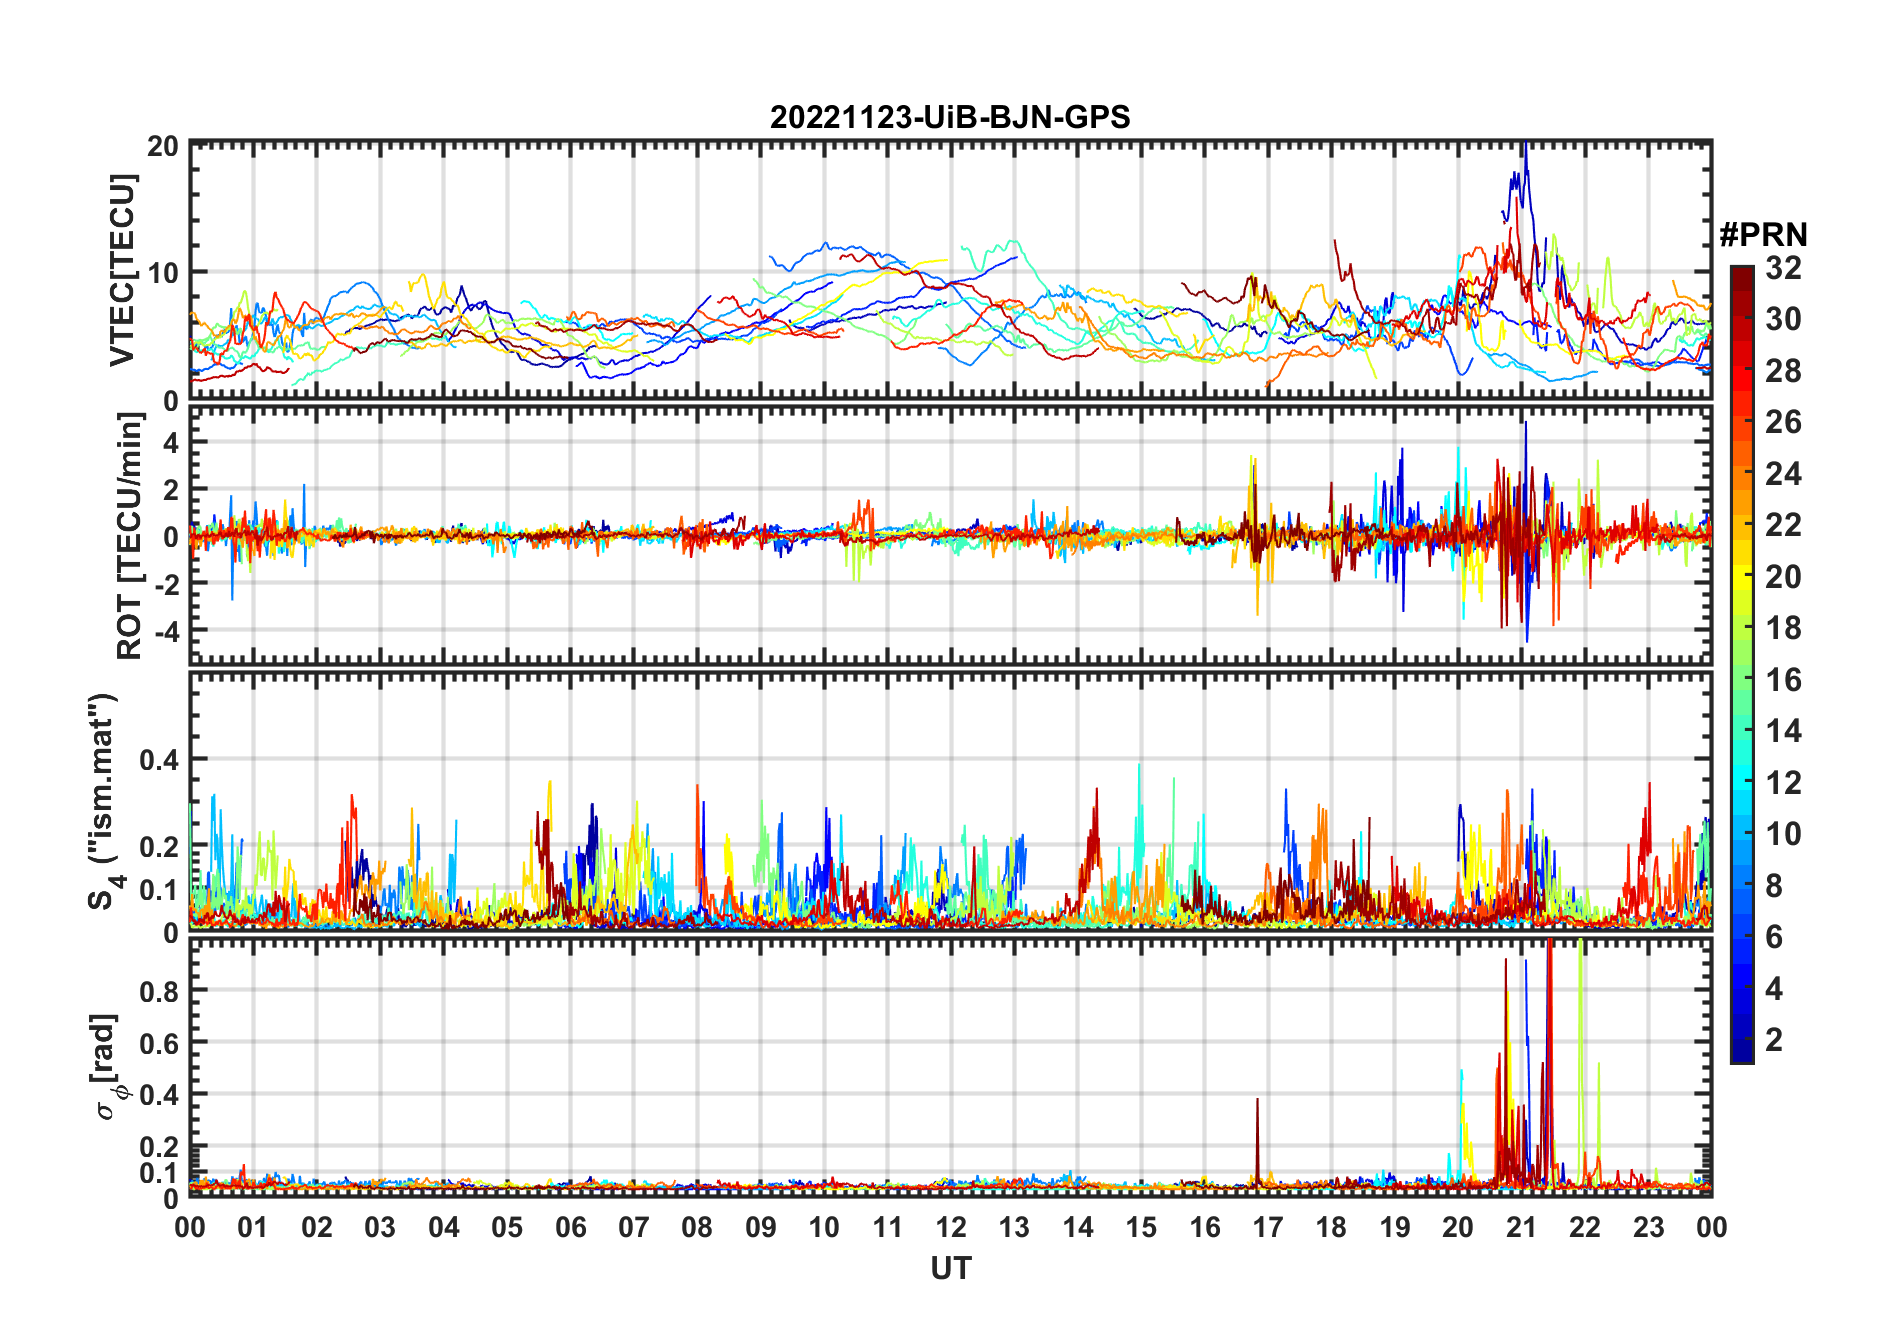Click the "#PRN" colorbar title
This screenshot has height=1330, width=1902.
tap(1763, 235)
